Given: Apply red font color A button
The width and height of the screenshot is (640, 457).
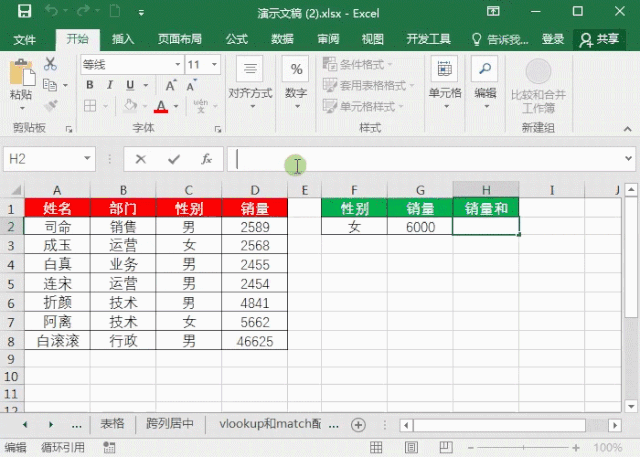Looking at the screenshot, I should point(161,106).
